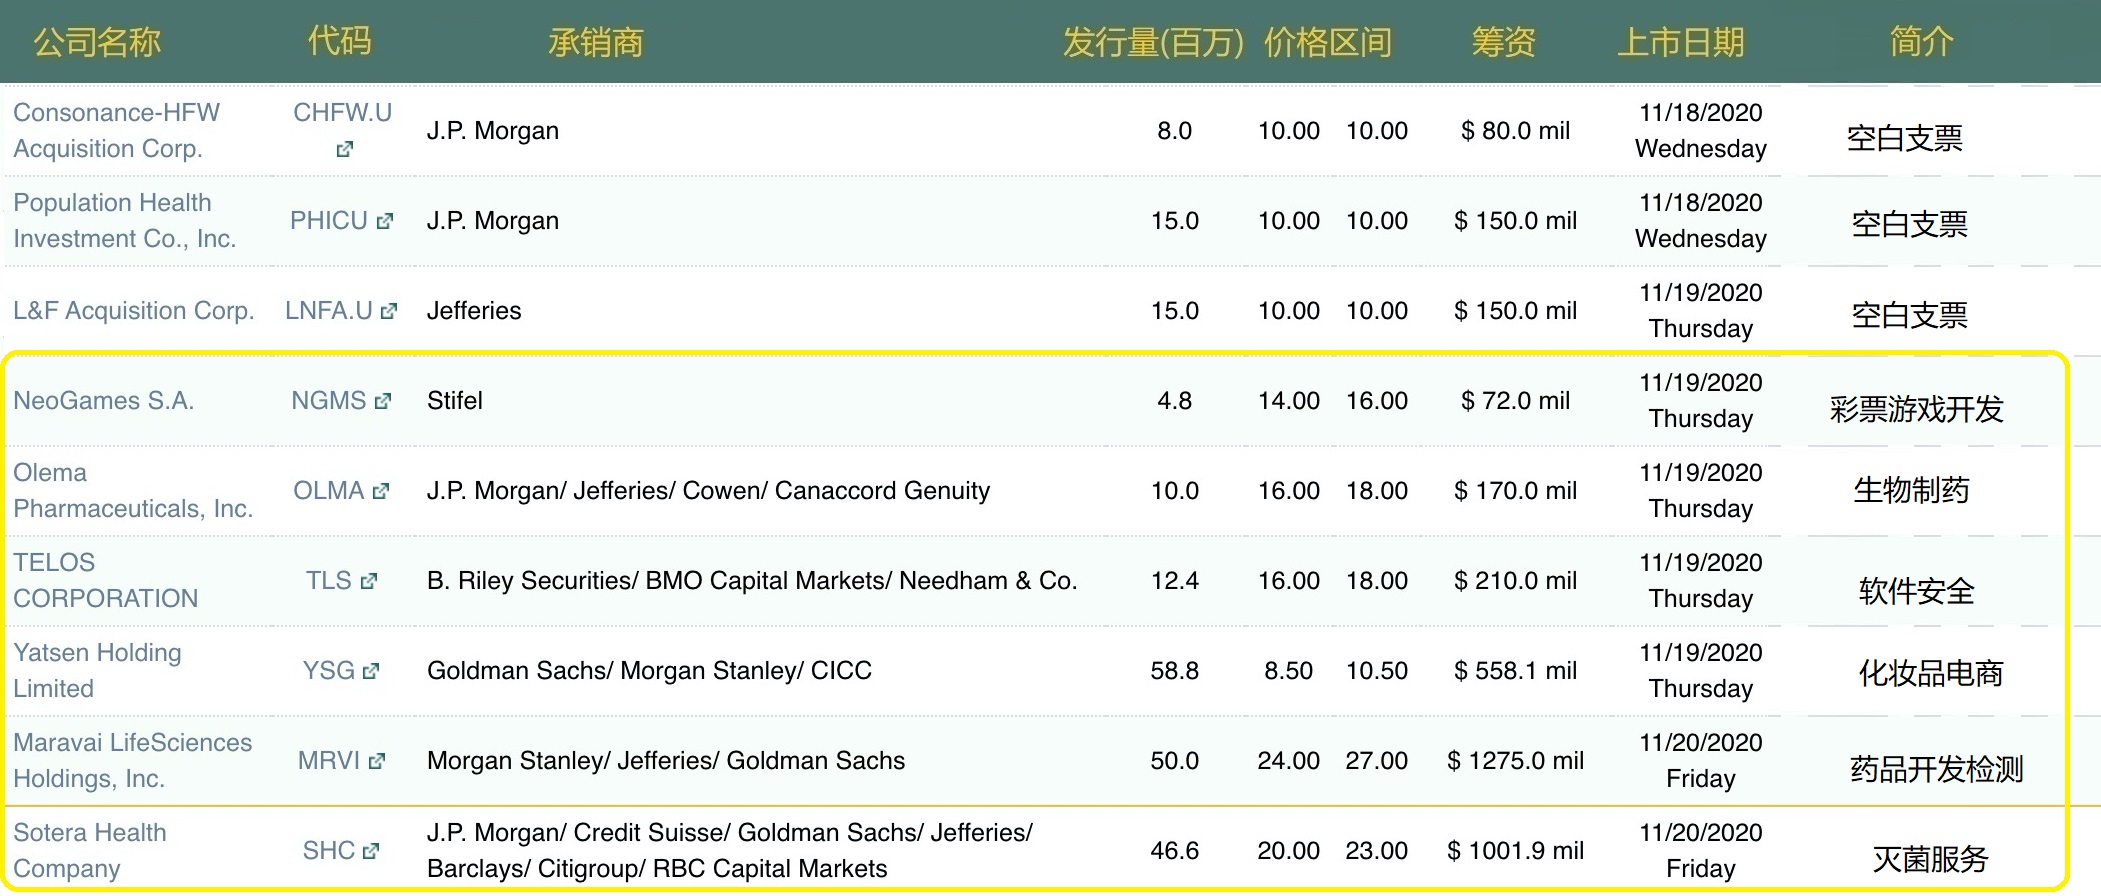Open external link icon beside YSG
The width and height of the screenshot is (2101, 896).
[371, 671]
